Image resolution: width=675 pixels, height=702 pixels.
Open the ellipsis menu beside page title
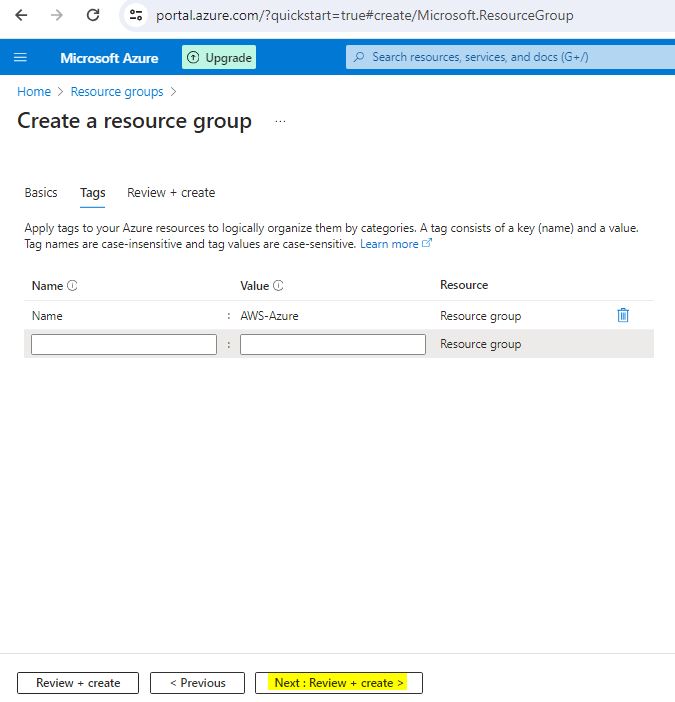click(280, 121)
